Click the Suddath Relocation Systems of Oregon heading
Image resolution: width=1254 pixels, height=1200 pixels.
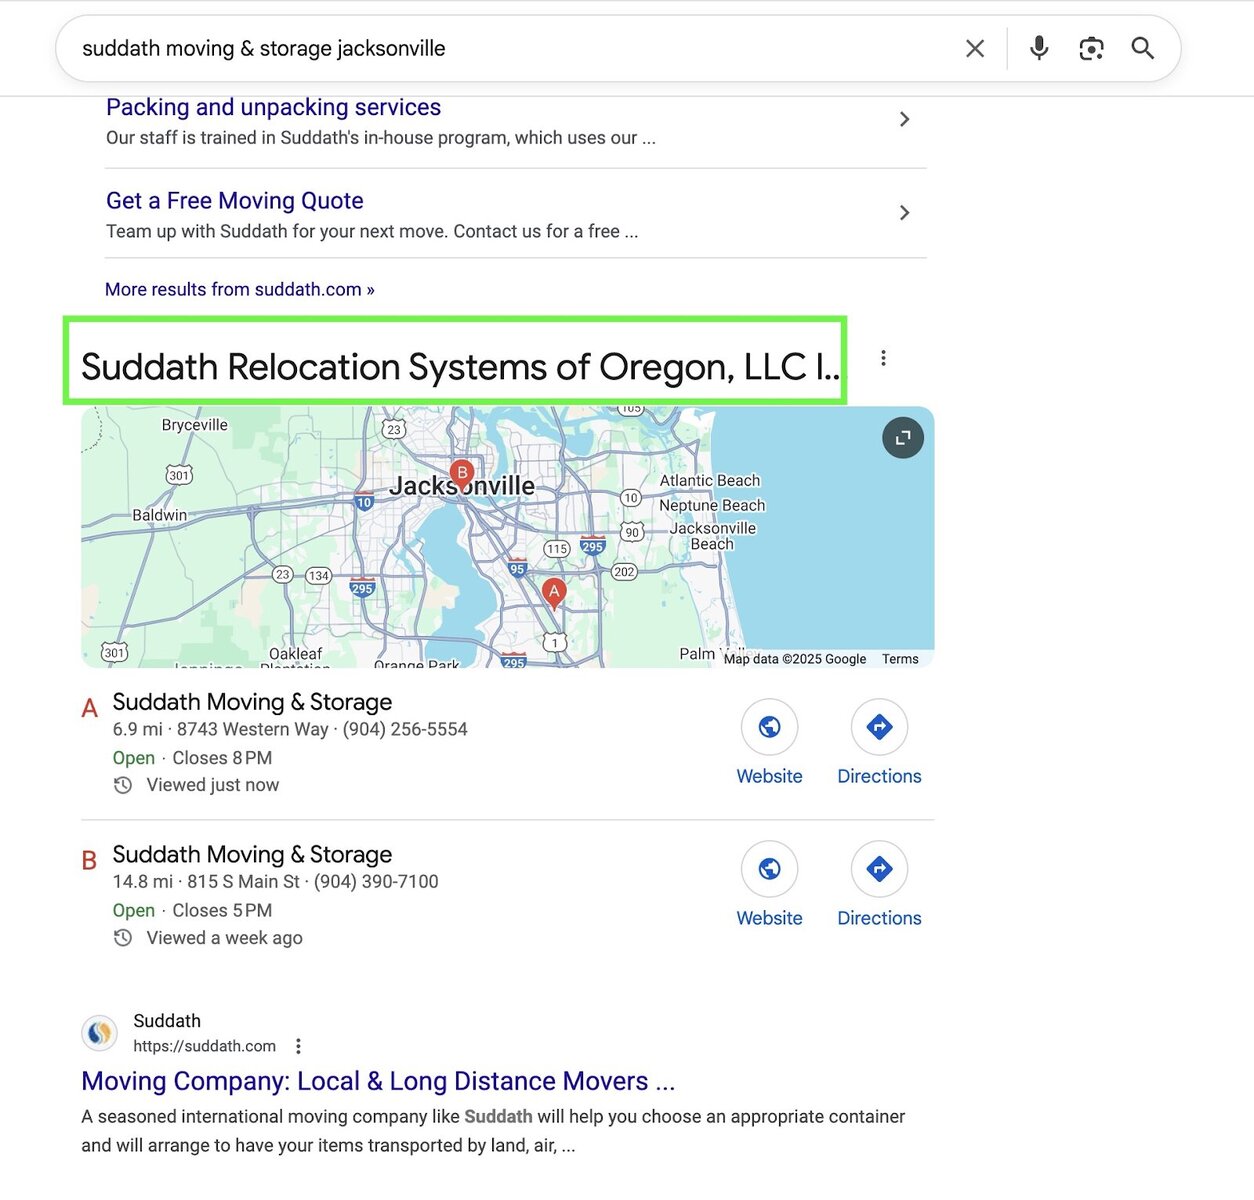[x=460, y=367]
